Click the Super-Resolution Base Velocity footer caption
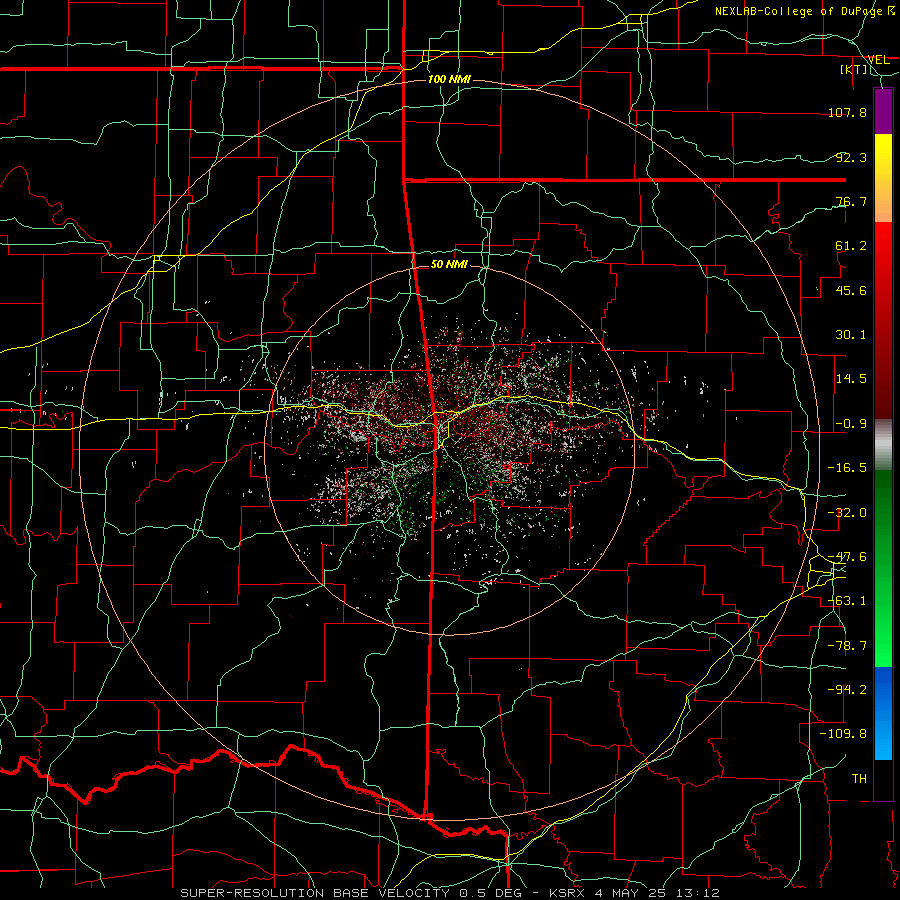900x900 pixels. point(449,893)
